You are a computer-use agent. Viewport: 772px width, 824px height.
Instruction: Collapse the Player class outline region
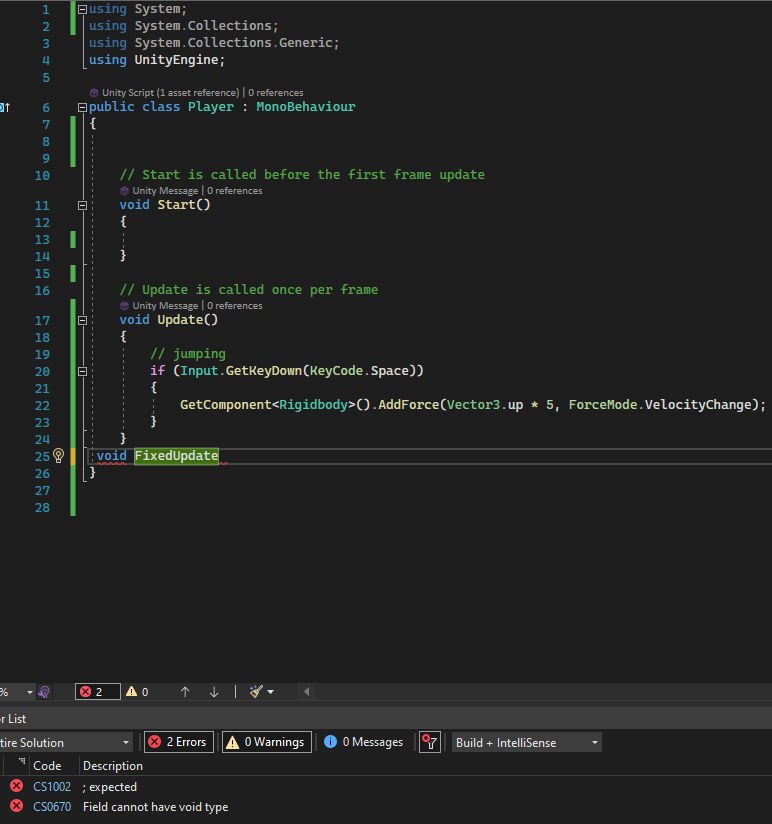82,107
